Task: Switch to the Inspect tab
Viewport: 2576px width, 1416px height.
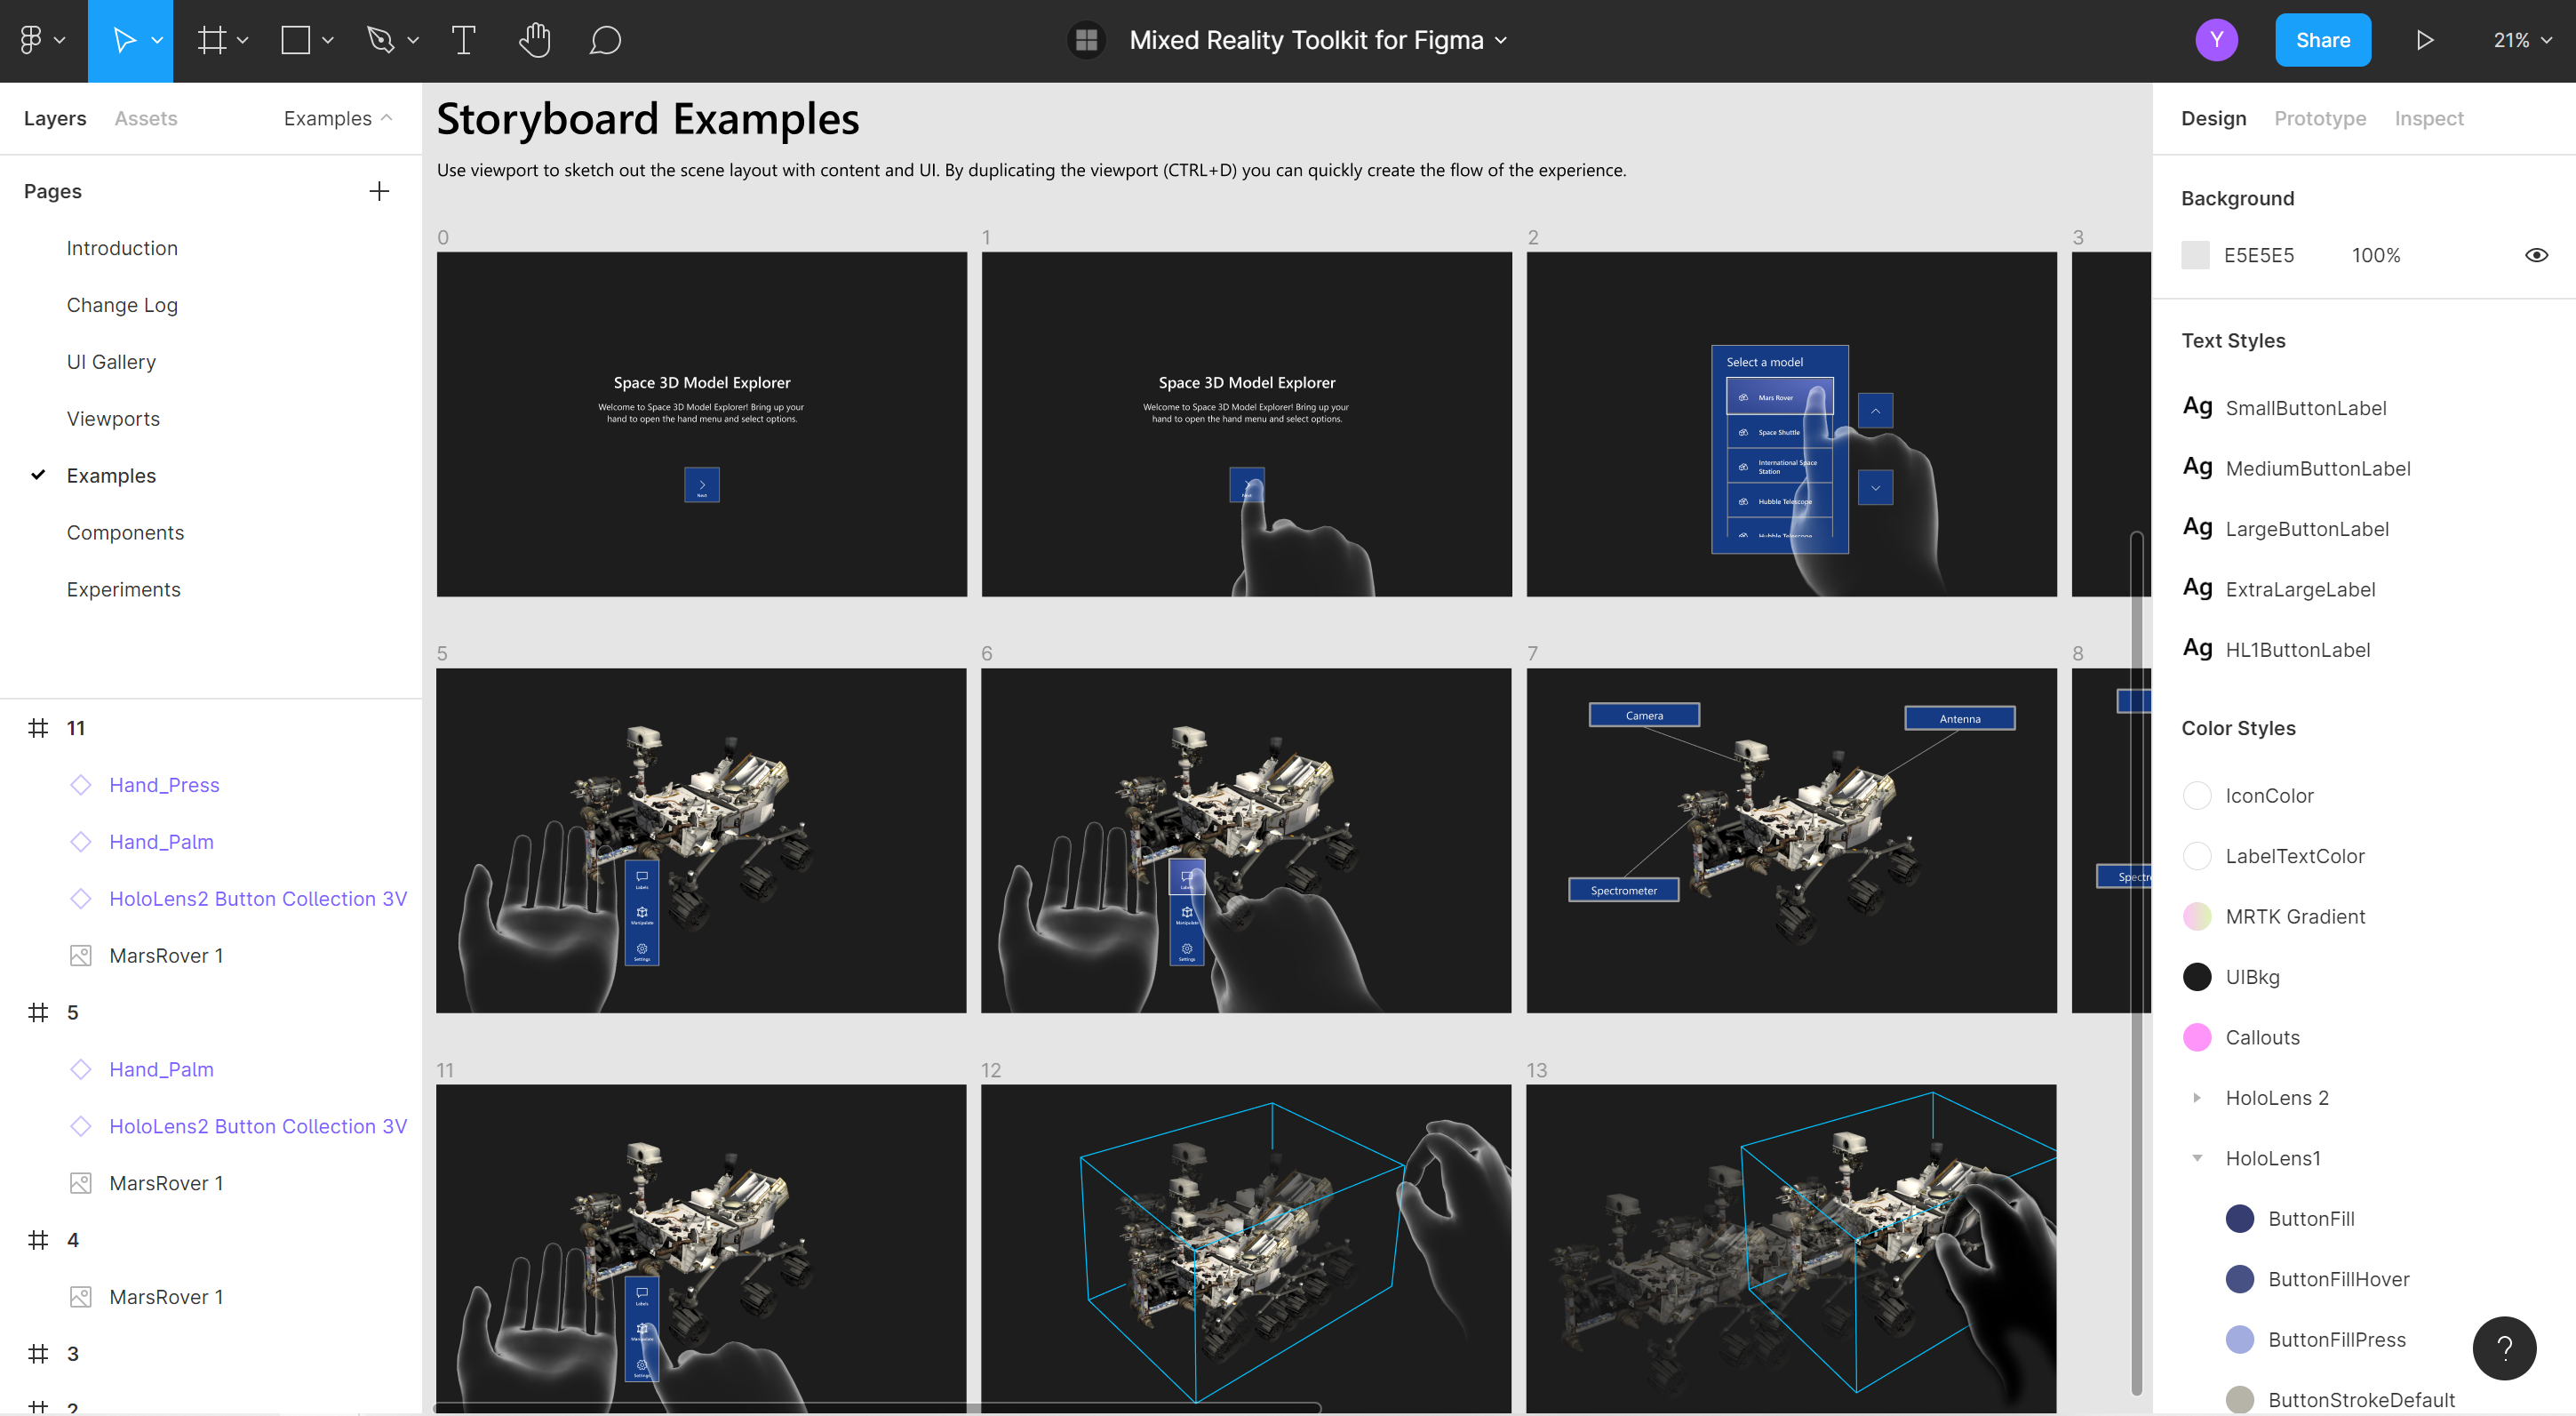Action: 2429,118
